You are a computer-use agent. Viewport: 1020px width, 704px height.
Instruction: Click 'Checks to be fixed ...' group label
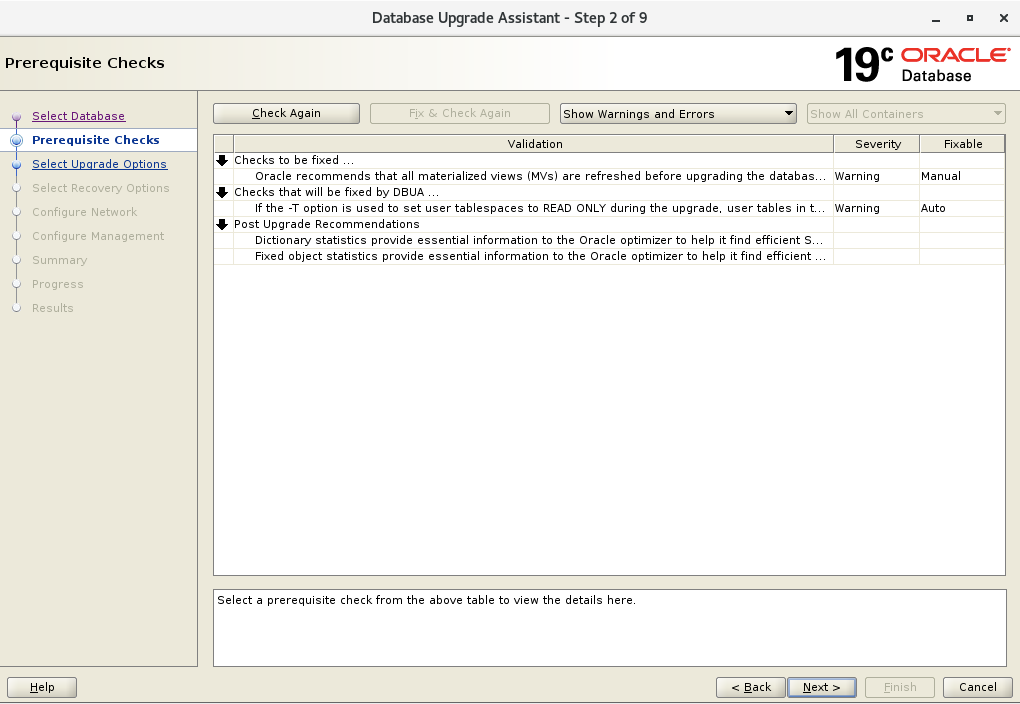(x=294, y=160)
